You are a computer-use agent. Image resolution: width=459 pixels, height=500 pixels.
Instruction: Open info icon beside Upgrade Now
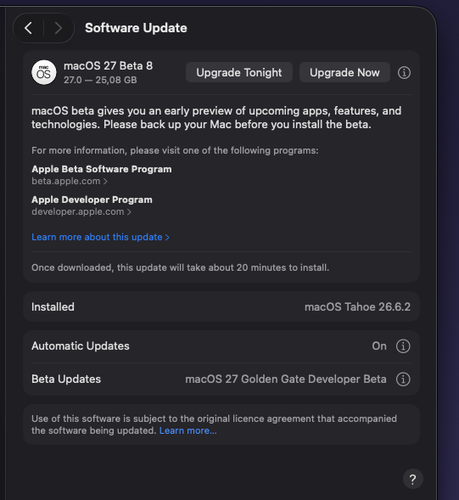[404, 72]
